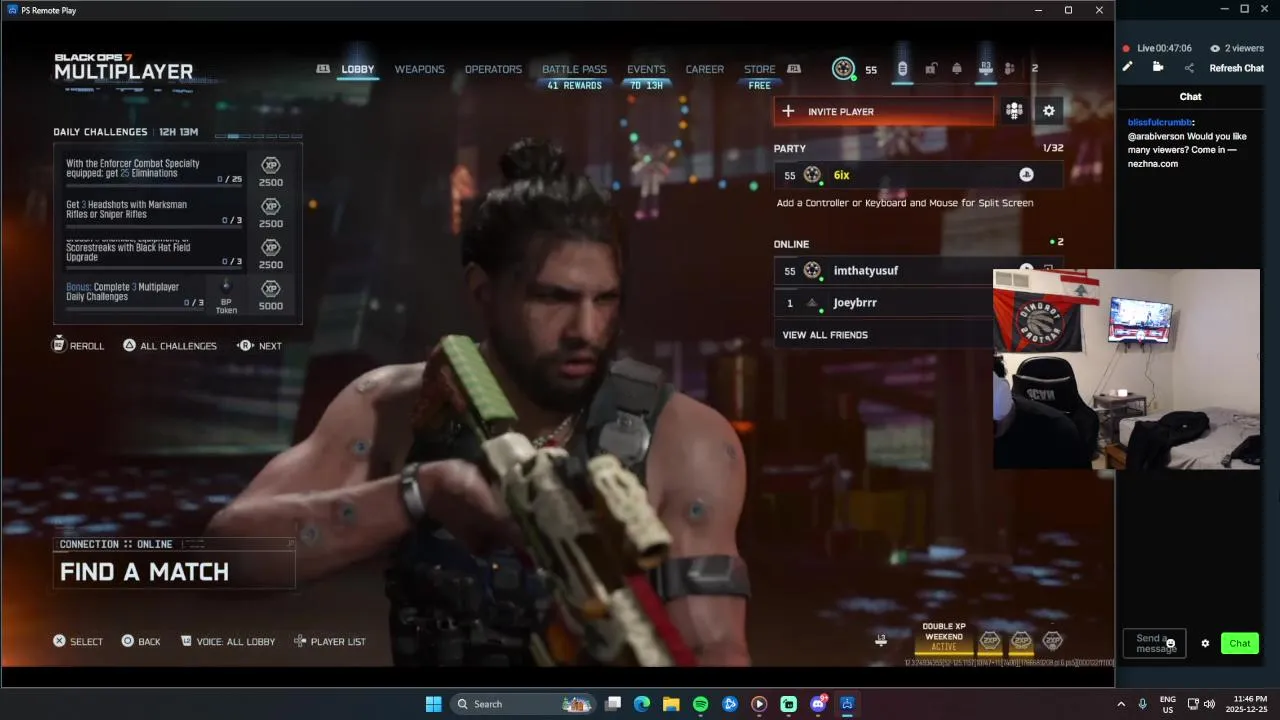Select the player emblem in the top bar

pos(844,69)
